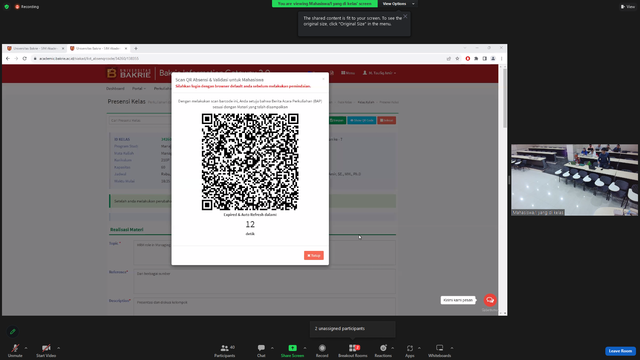640x360 pixels.
Task: Click the Reference text field
Action: pyautogui.click(x=264, y=281)
